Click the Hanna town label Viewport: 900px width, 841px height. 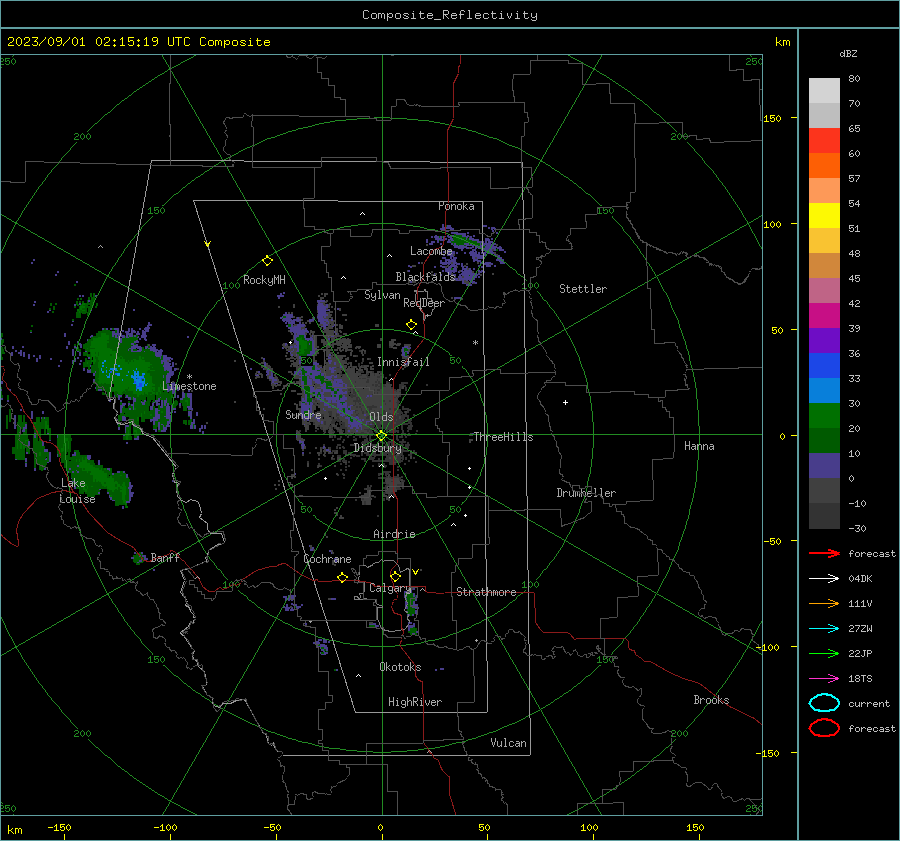[699, 446]
